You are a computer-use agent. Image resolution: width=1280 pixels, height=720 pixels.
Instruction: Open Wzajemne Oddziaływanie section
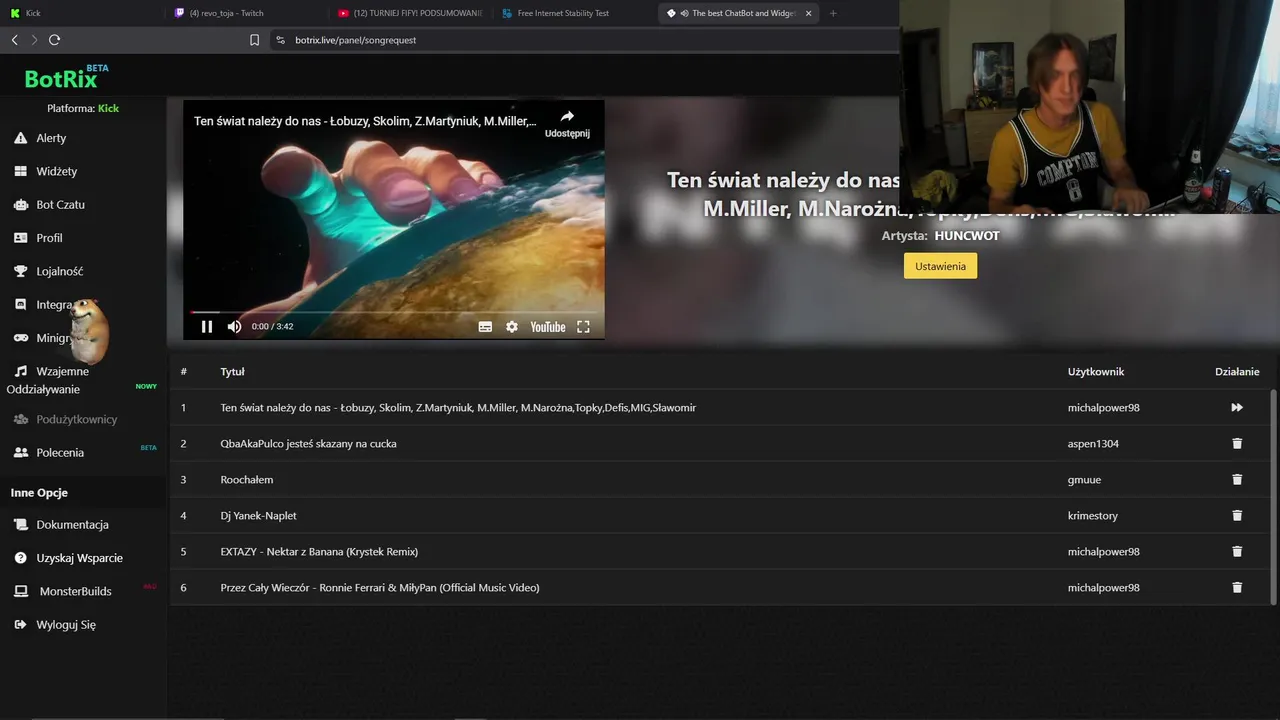(x=48, y=380)
